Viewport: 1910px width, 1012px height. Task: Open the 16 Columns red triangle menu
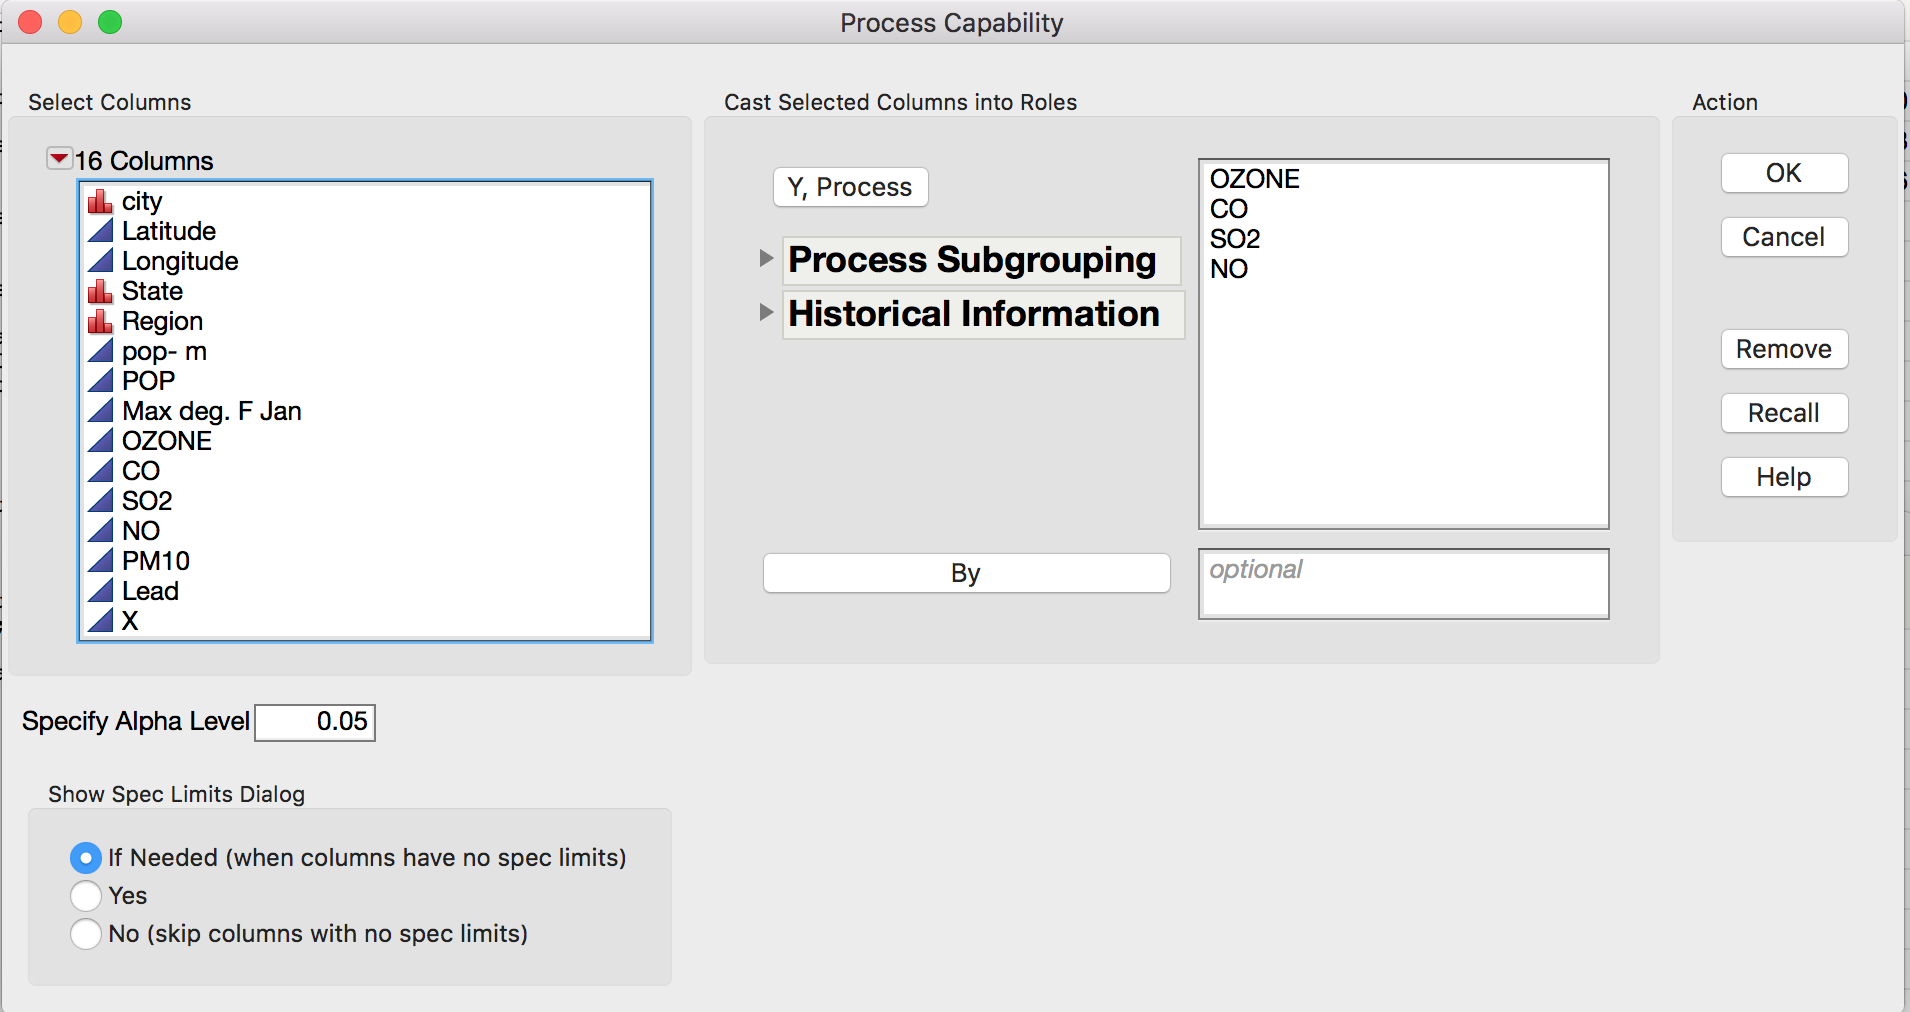pos(59,159)
